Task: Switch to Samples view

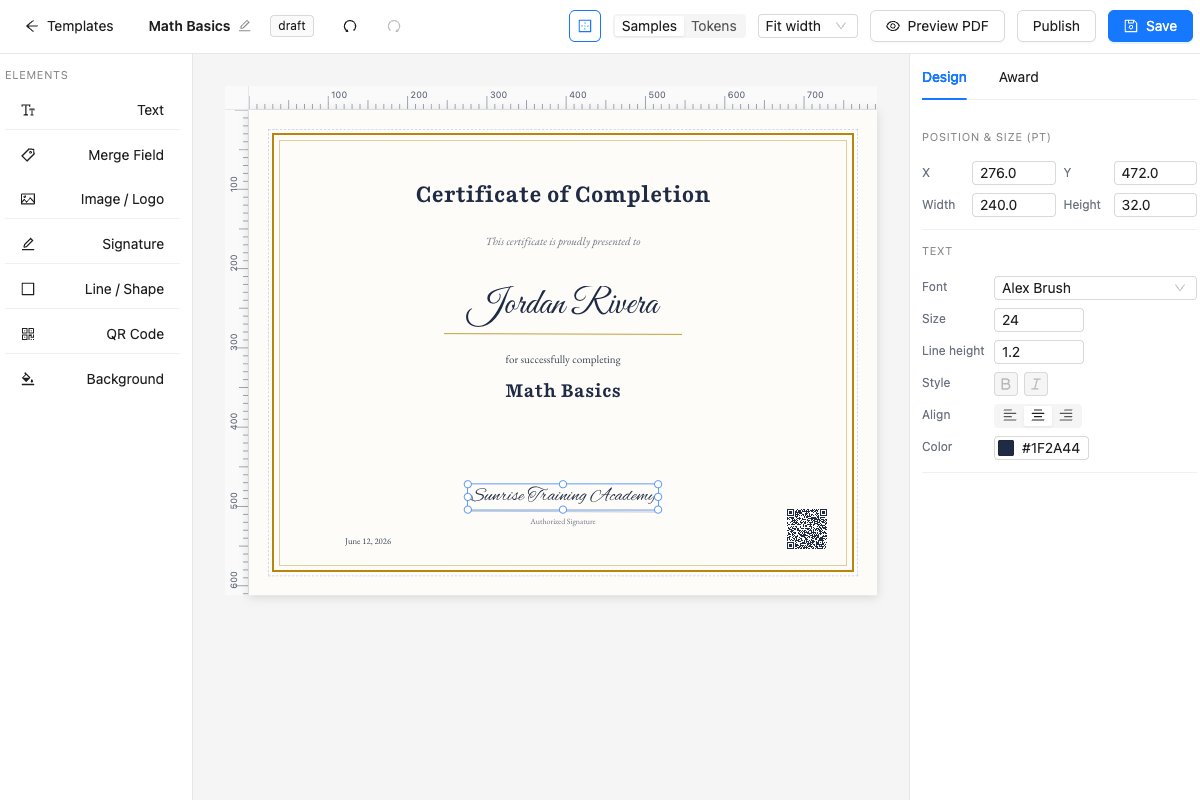Action: pyautogui.click(x=649, y=26)
